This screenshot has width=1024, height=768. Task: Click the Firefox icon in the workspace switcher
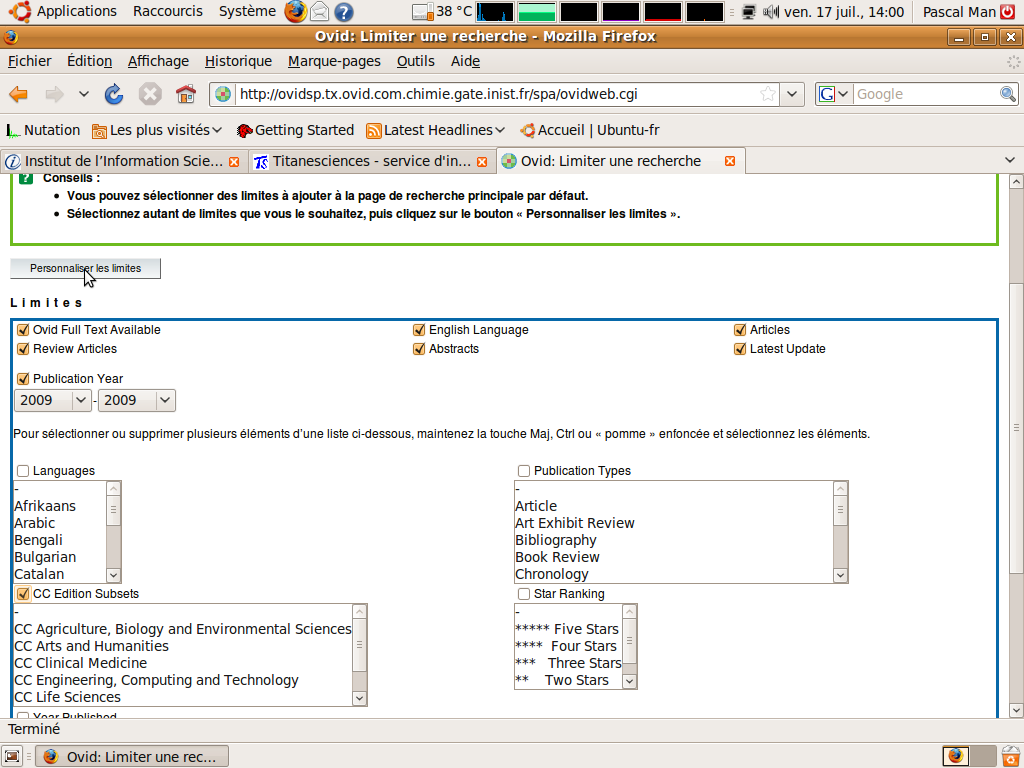(x=956, y=756)
